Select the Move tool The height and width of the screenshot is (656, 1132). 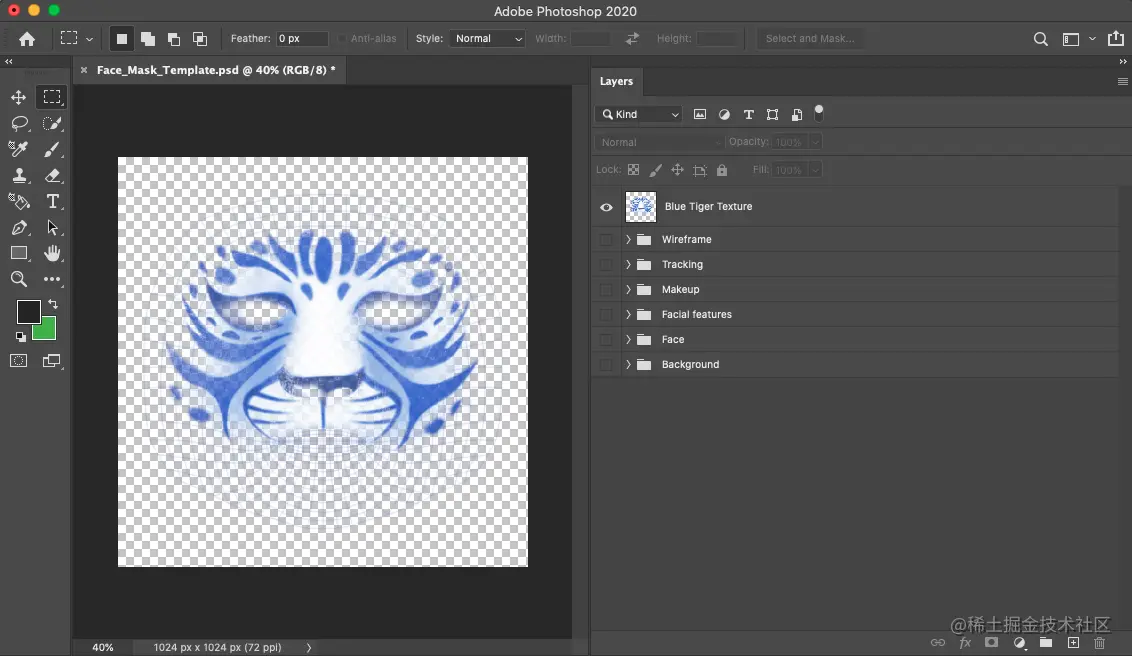19,97
